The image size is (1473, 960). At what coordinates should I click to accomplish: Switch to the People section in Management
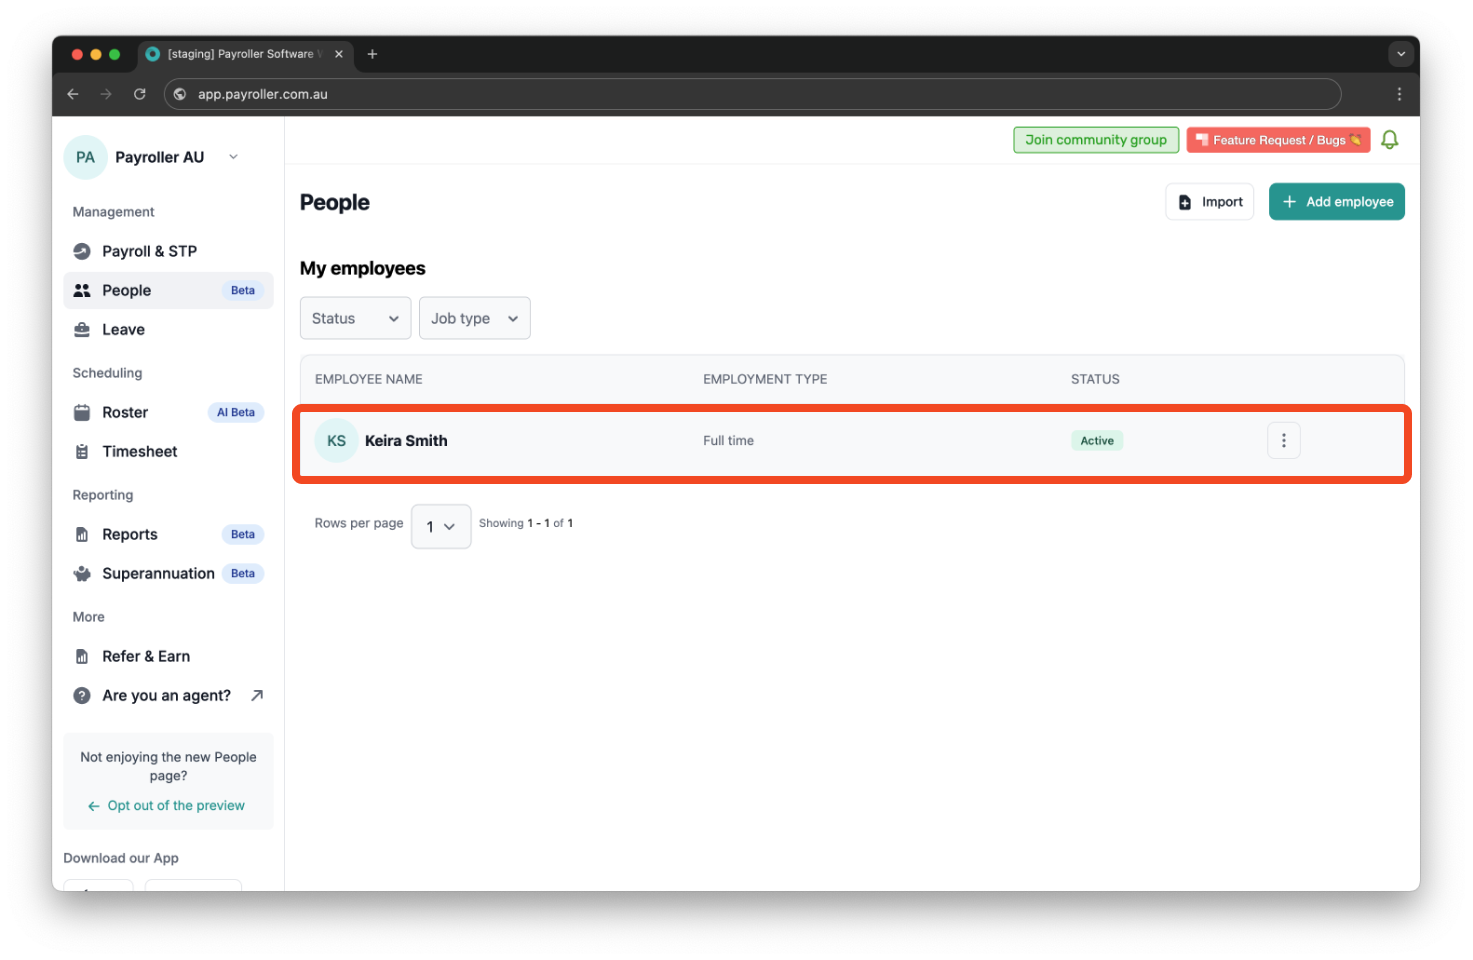point(126,290)
